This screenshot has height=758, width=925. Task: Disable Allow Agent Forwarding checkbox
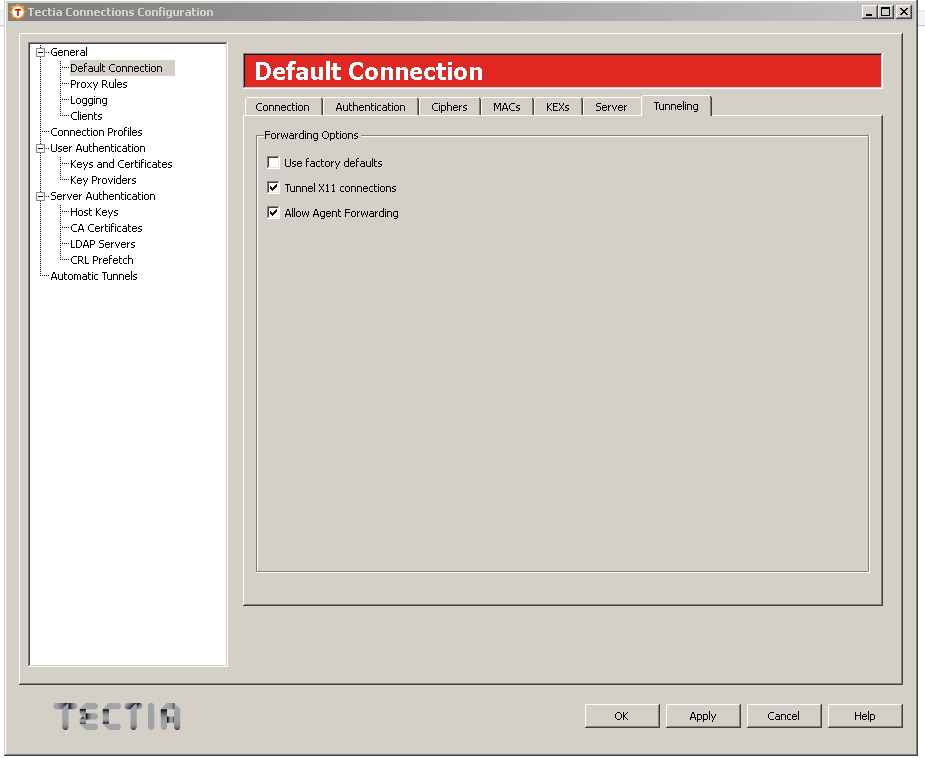pyautogui.click(x=273, y=212)
